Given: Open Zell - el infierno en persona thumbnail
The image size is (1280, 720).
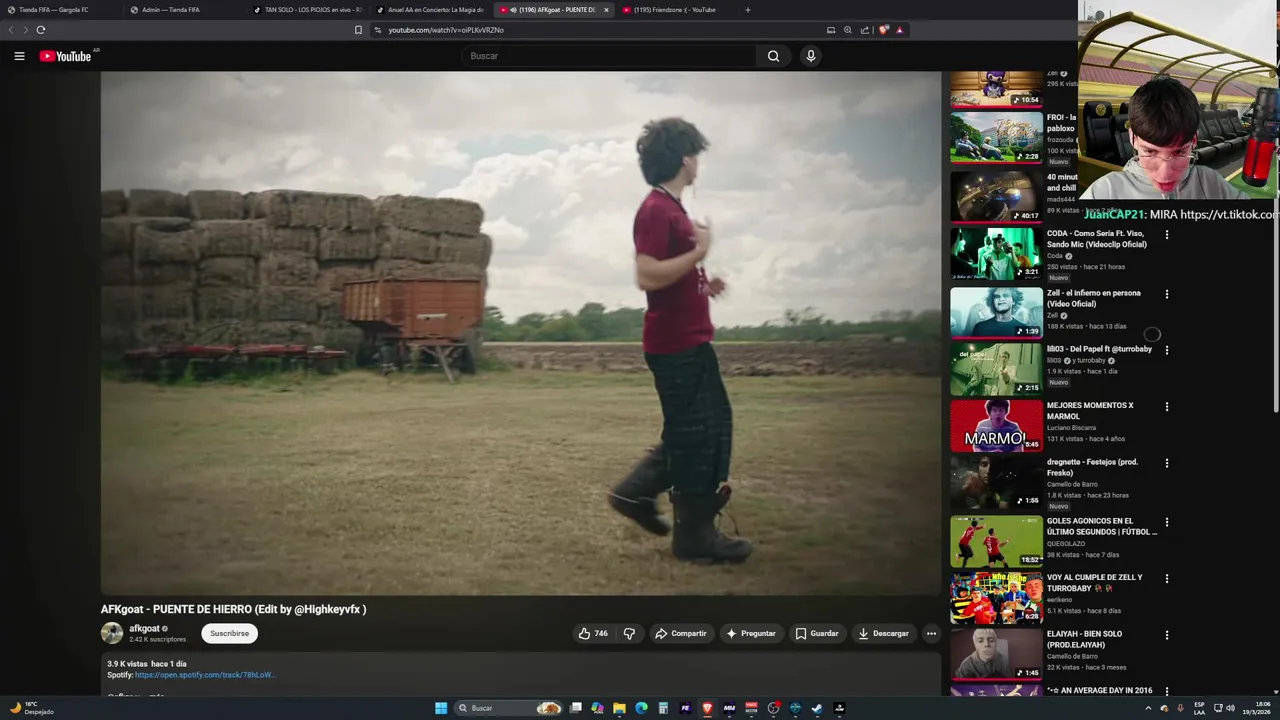Looking at the screenshot, I should [996, 313].
